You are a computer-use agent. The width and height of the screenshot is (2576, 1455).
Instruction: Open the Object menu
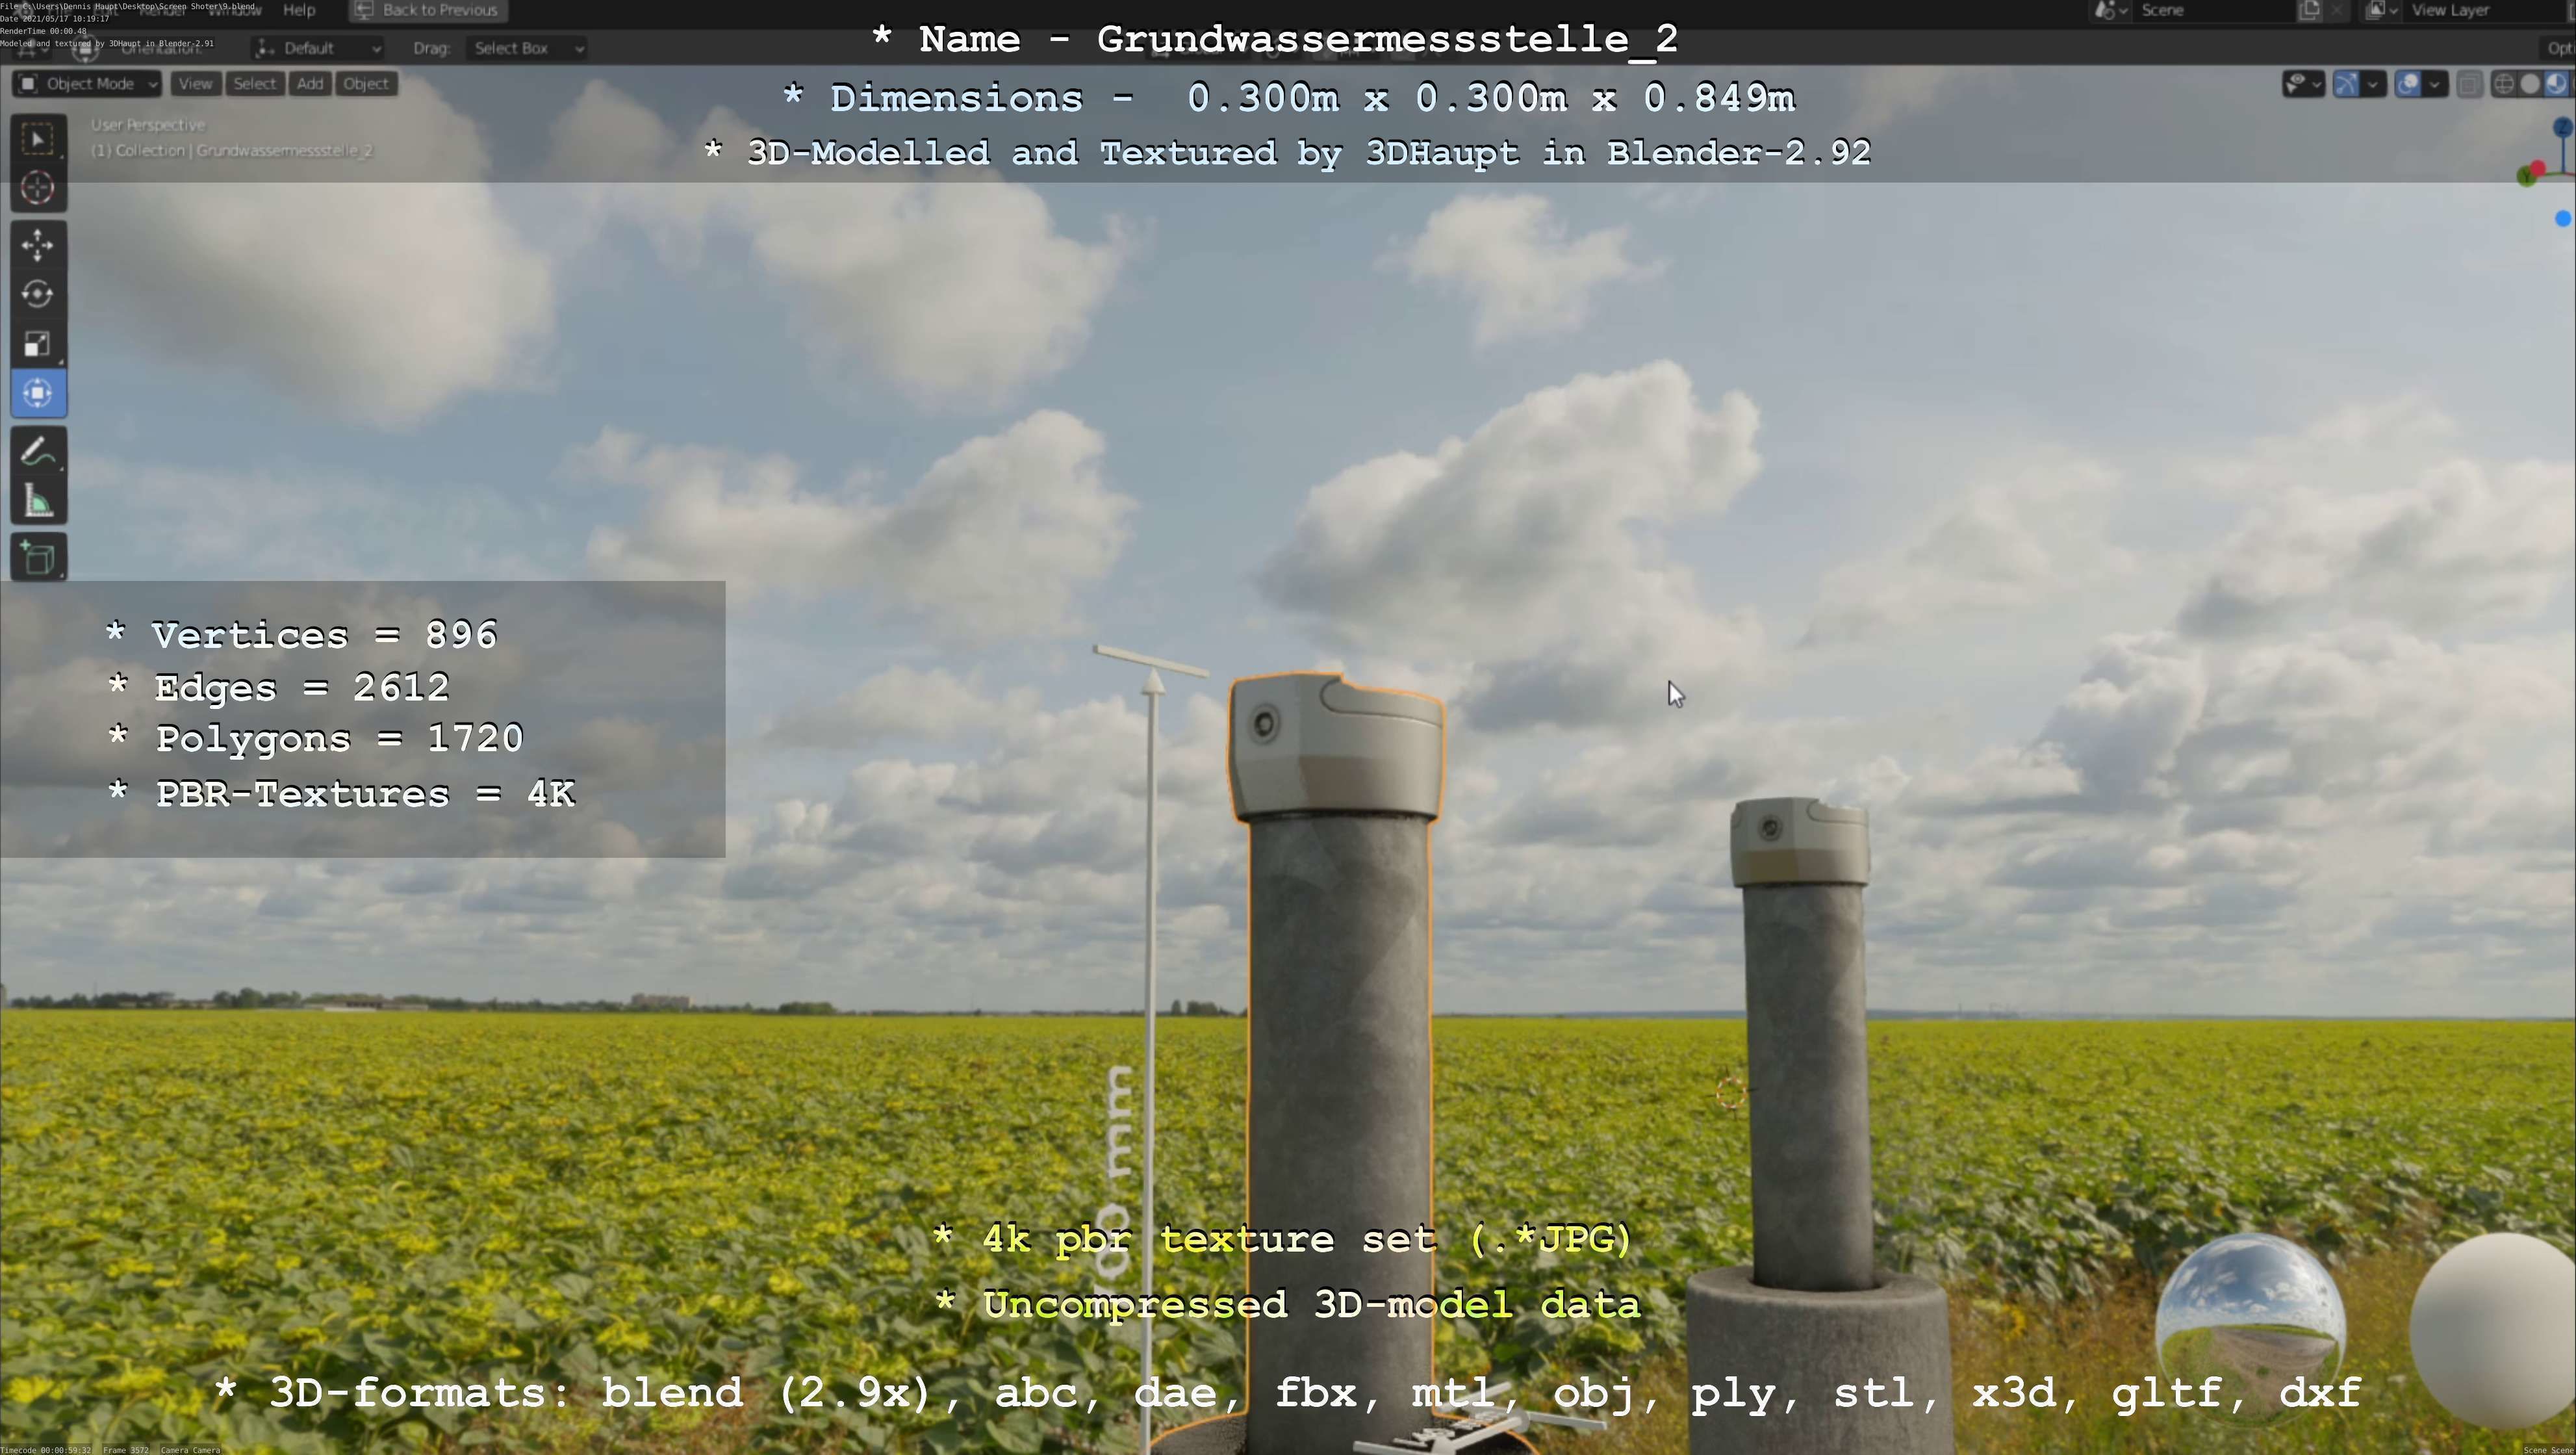(366, 84)
